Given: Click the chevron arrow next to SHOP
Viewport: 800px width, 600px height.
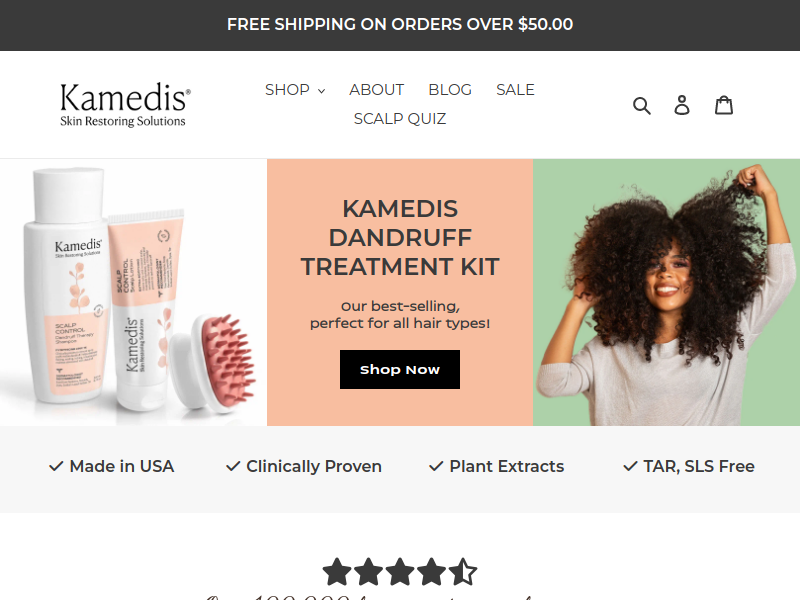Looking at the screenshot, I should click(x=321, y=91).
